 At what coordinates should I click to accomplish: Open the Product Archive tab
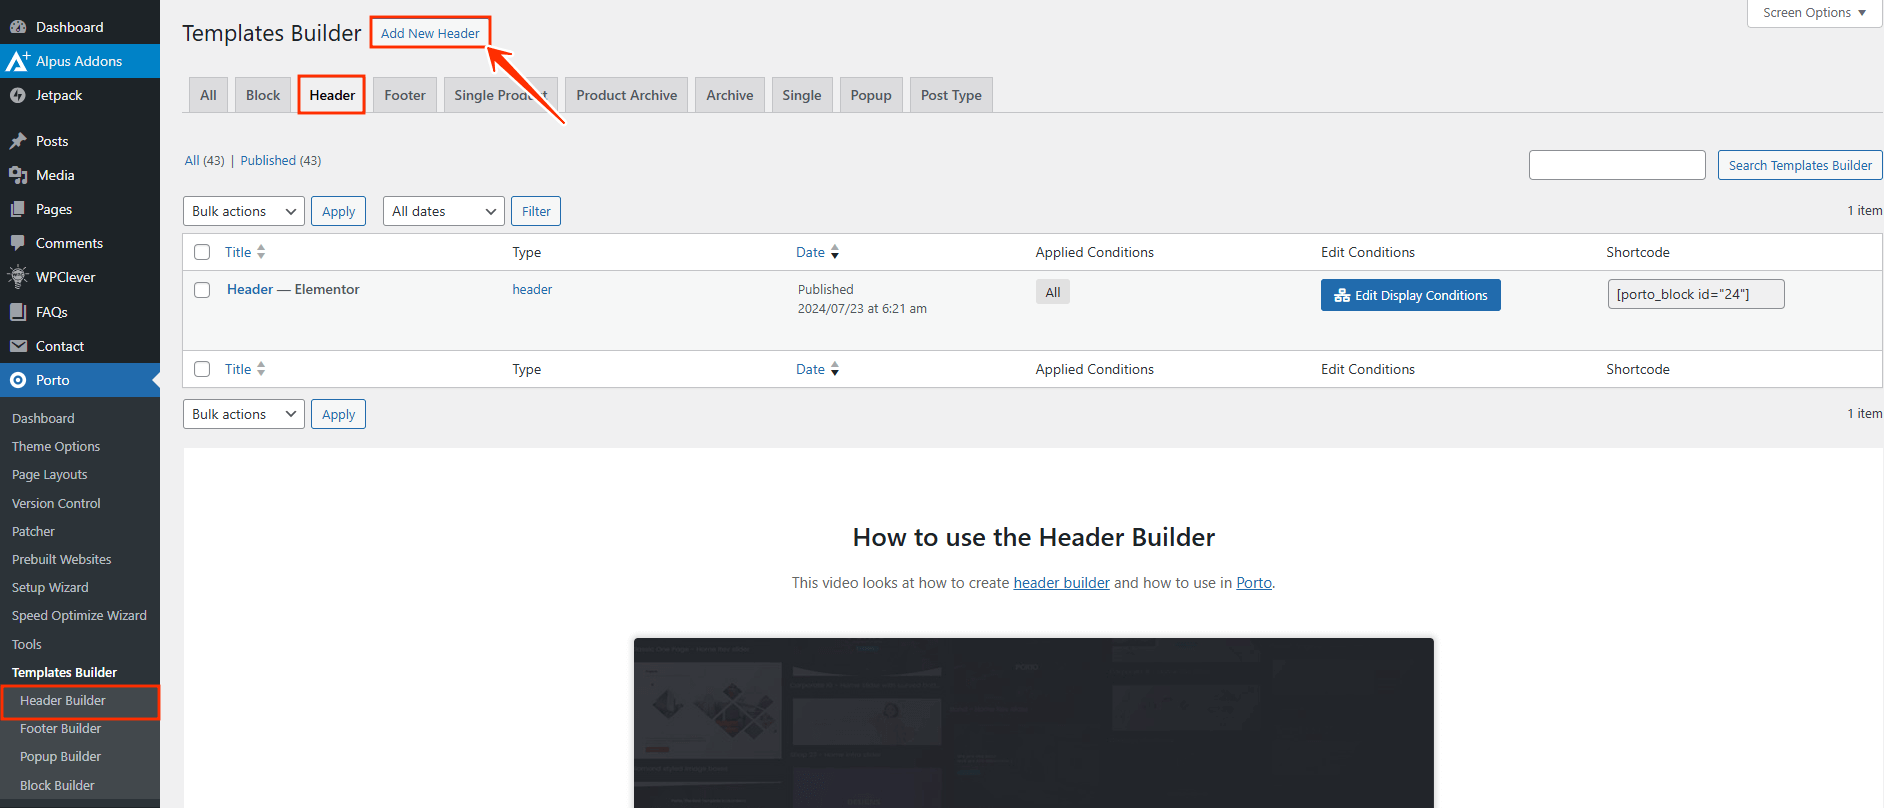point(627,95)
